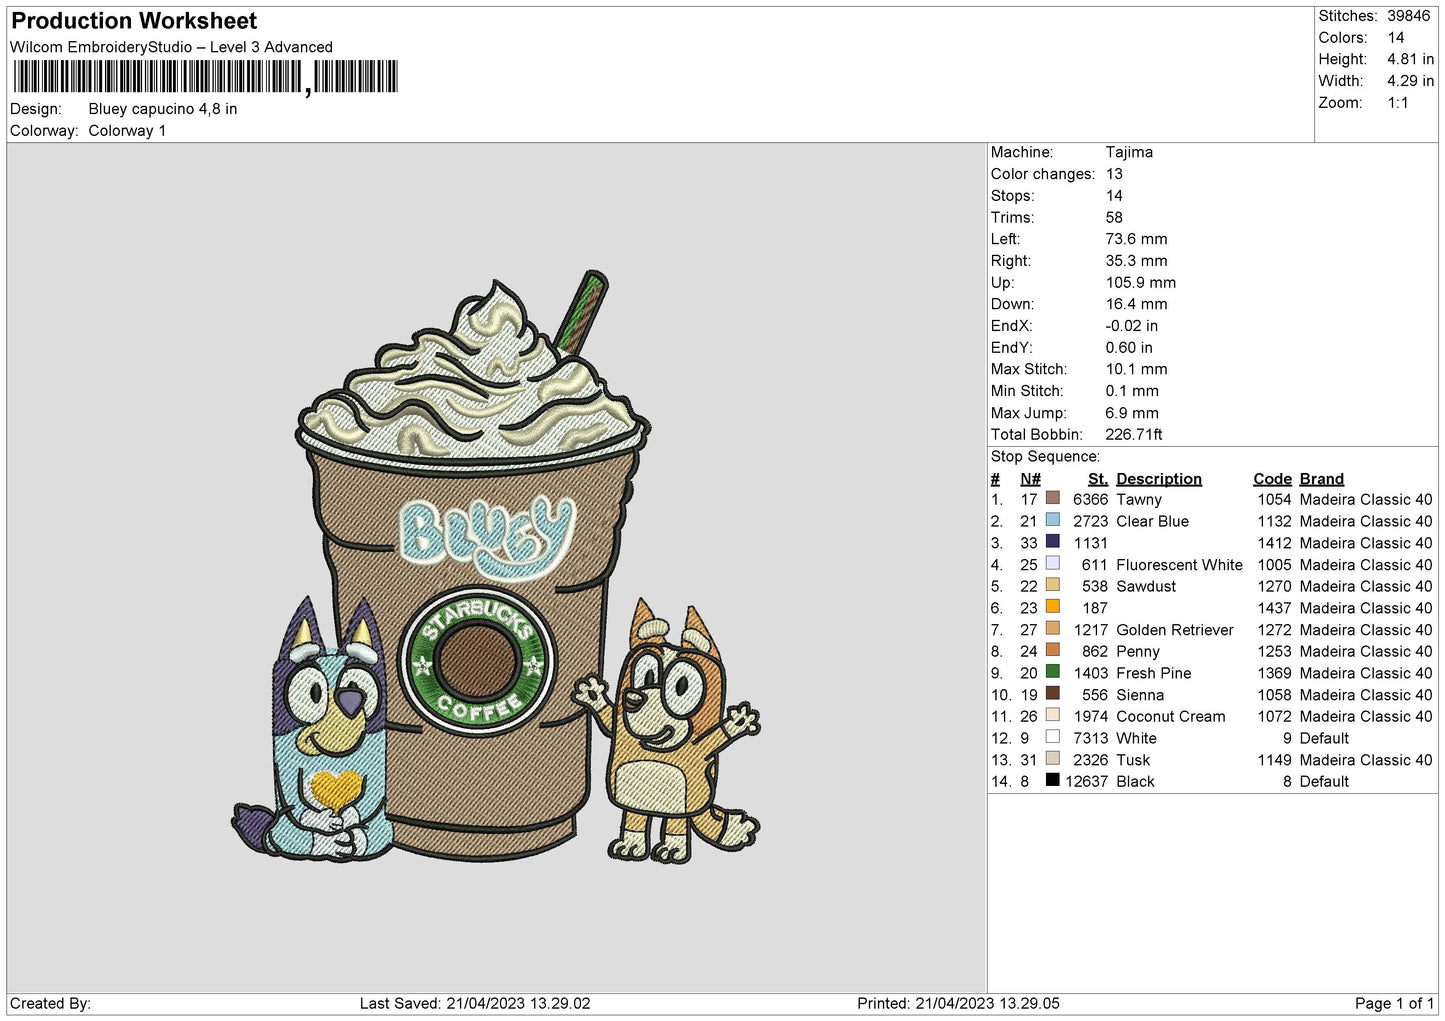This screenshot has width=1445, height=1021.
Task: Click the dark purple swatch in row 3
Action: pos(1052,542)
